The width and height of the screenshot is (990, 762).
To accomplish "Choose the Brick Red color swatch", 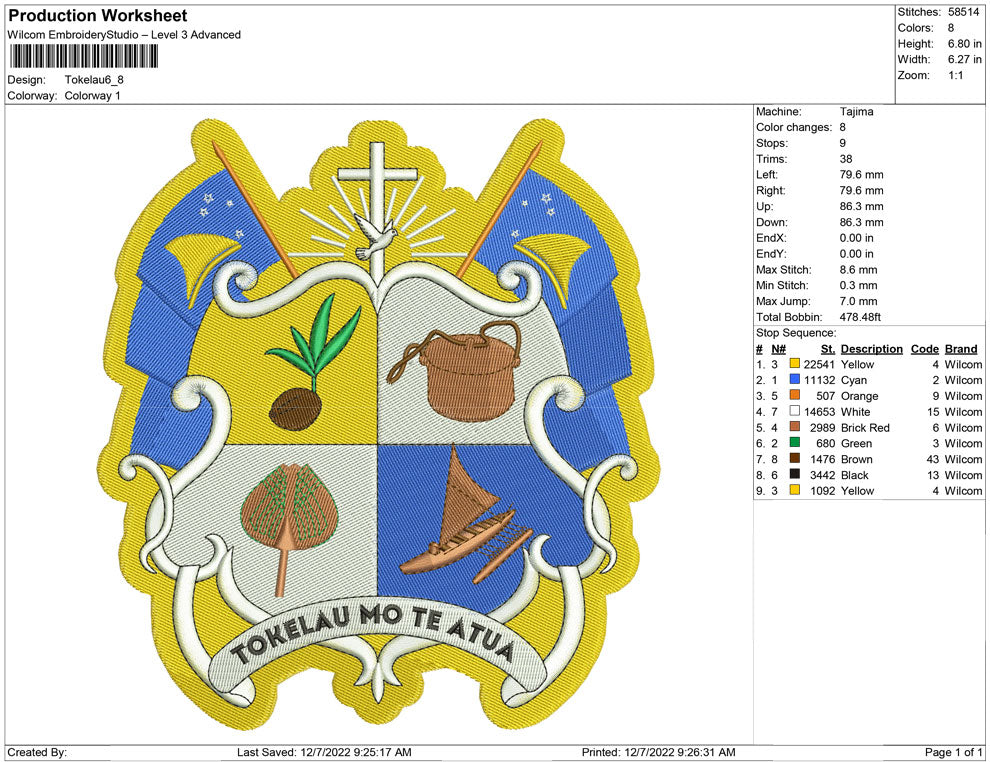I will click(x=794, y=427).
